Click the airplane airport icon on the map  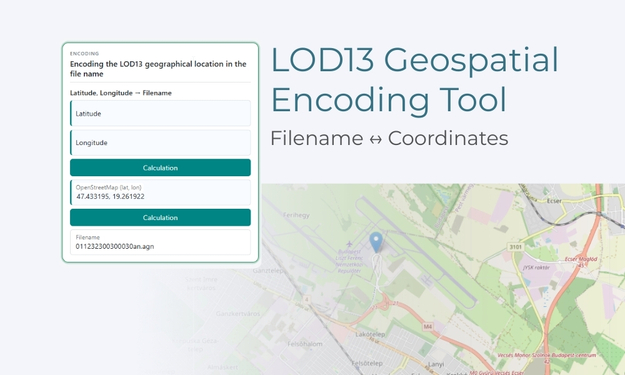349,243
